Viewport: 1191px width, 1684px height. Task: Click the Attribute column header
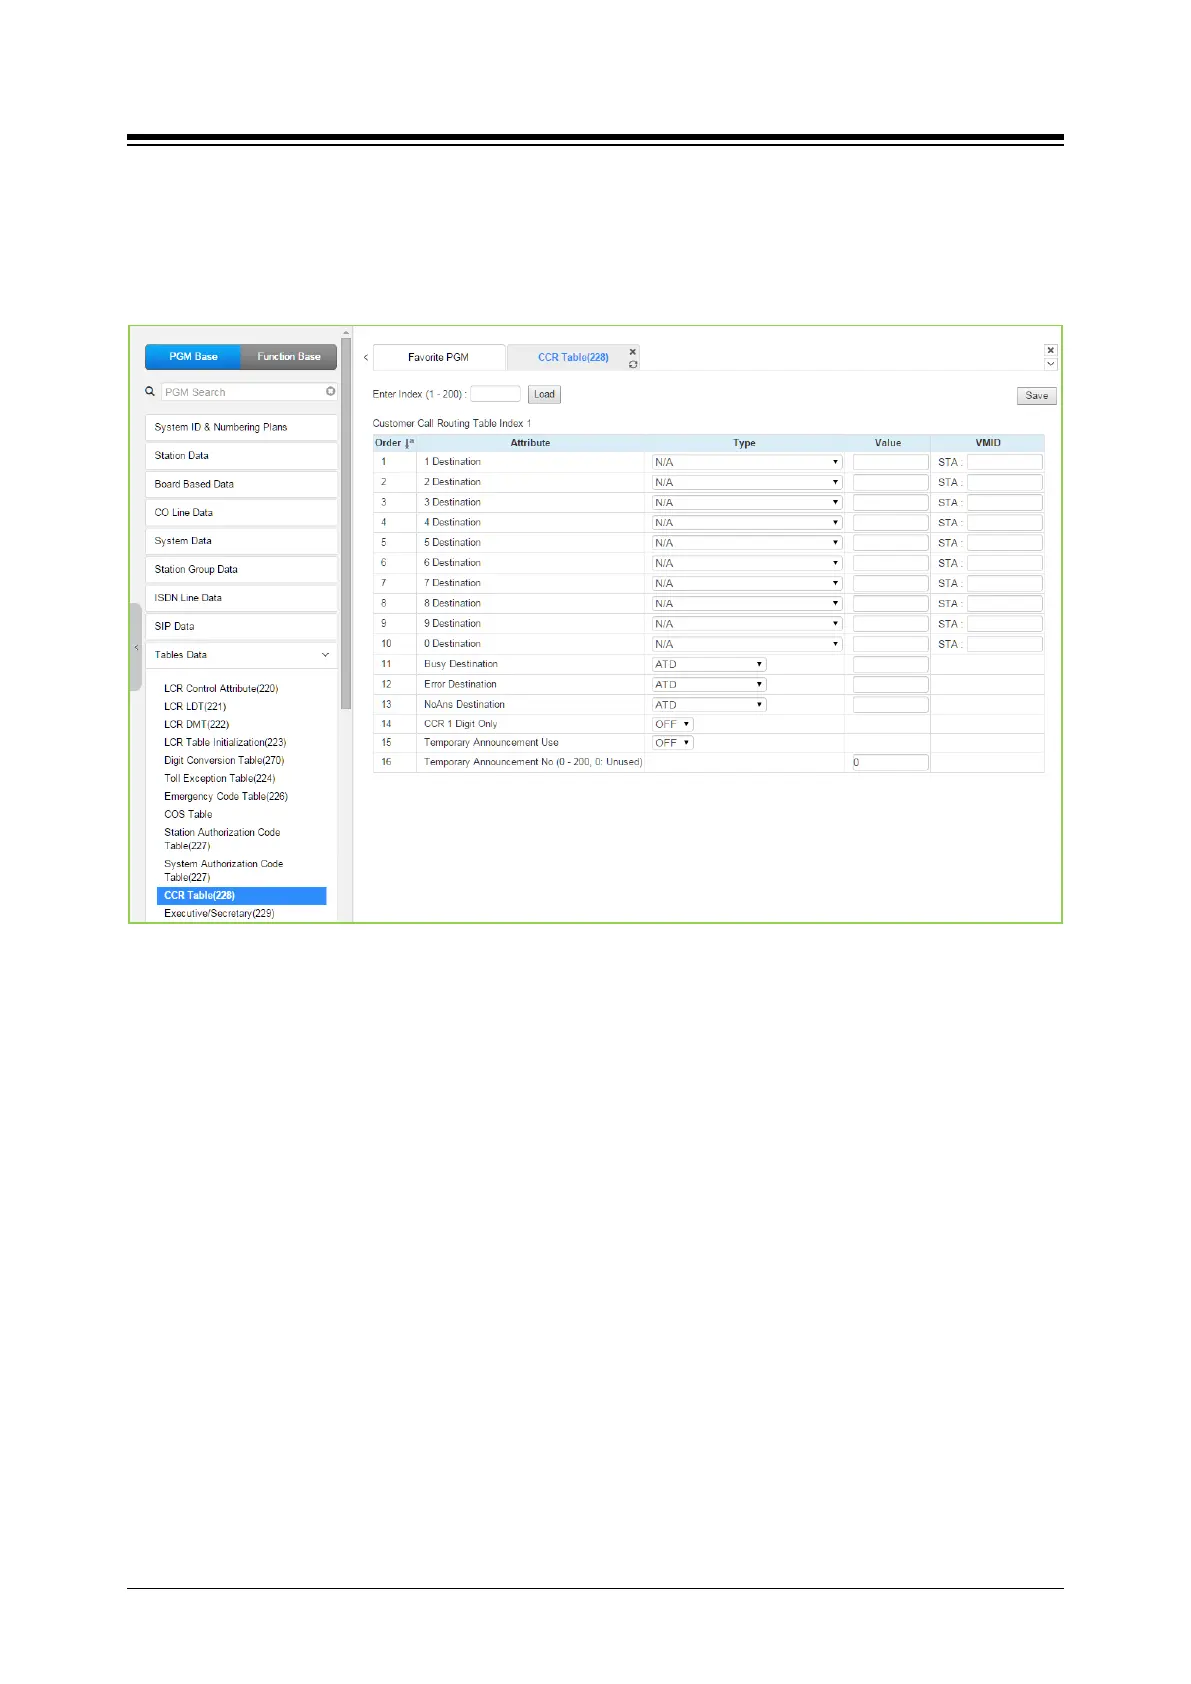(530, 443)
